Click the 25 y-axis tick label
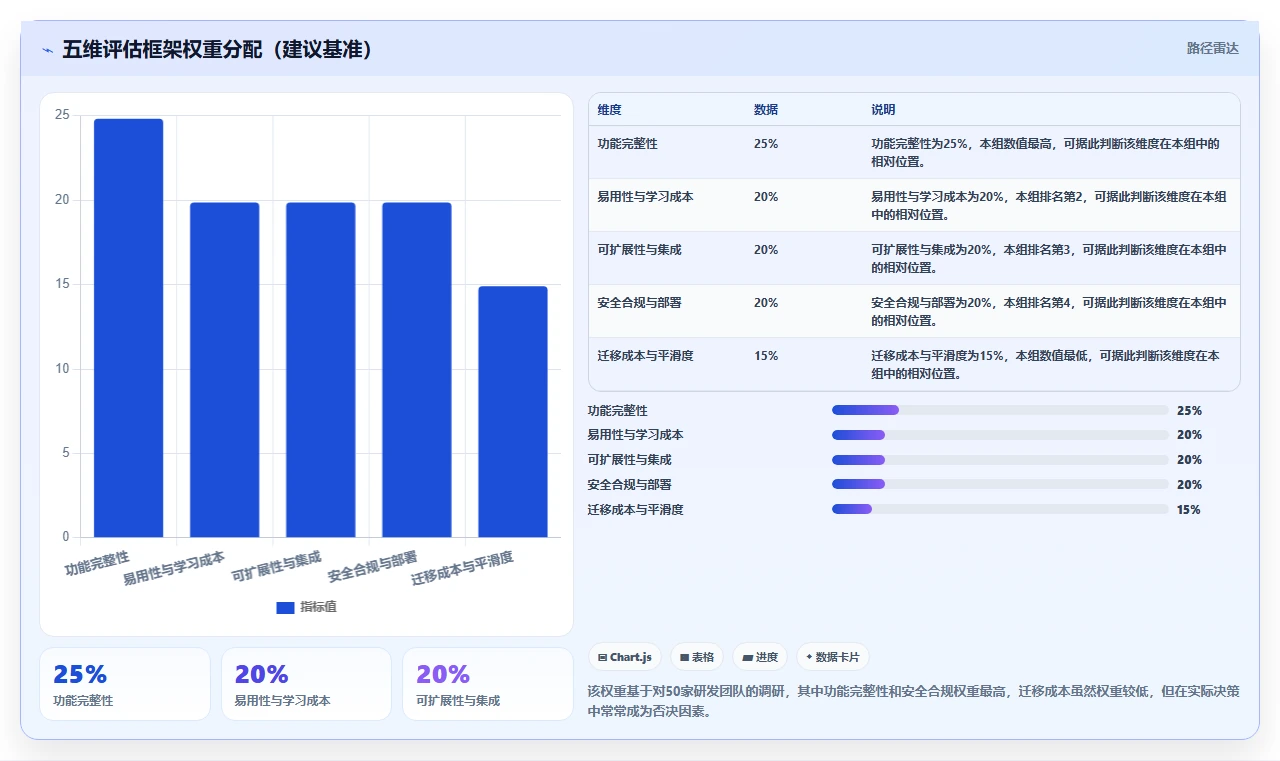This screenshot has width=1280, height=761. pos(62,115)
